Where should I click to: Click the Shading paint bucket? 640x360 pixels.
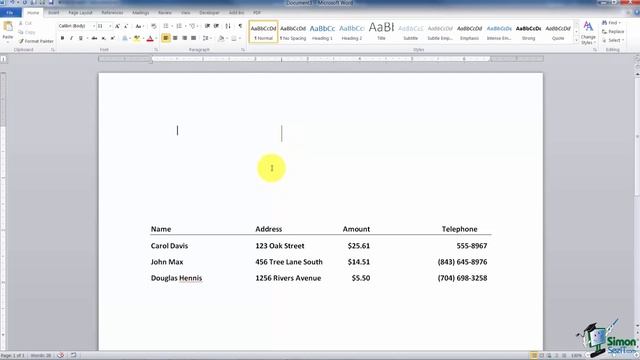(x=221, y=38)
